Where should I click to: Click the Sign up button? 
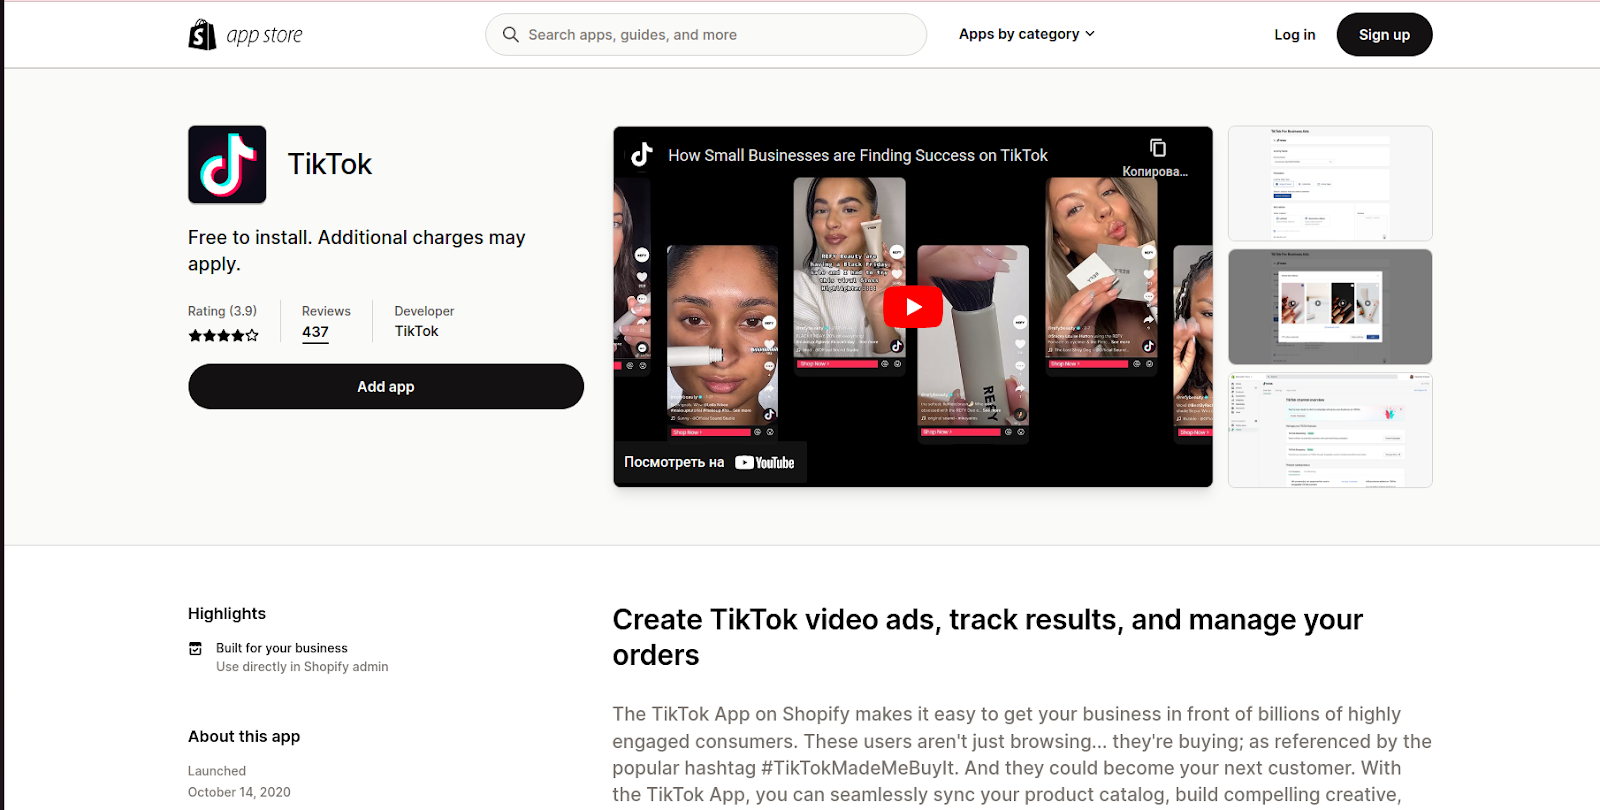click(x=1384, y=35)
